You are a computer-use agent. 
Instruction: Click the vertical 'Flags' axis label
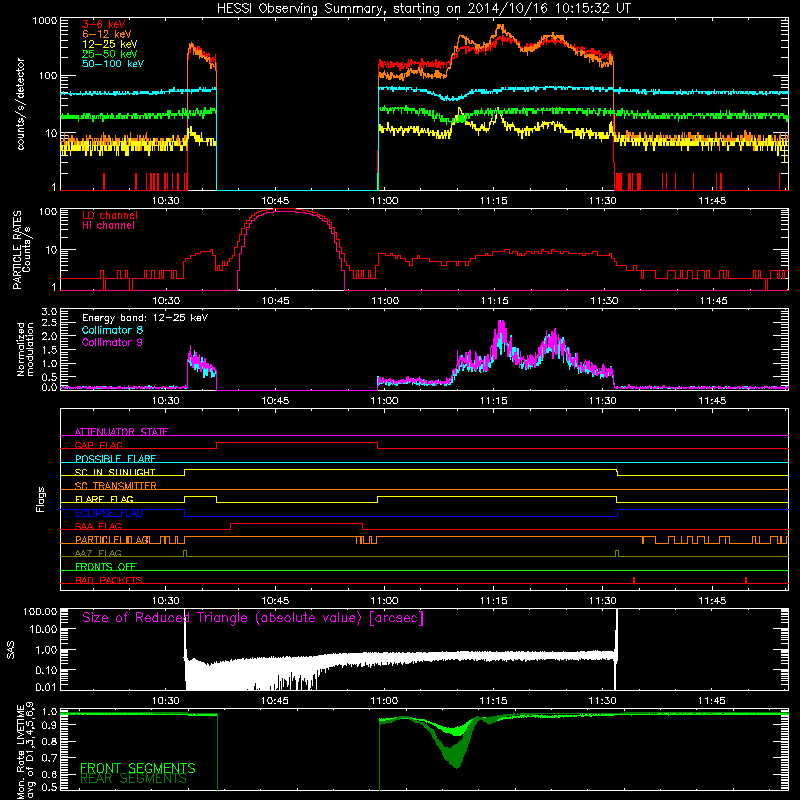coord(41,499)
